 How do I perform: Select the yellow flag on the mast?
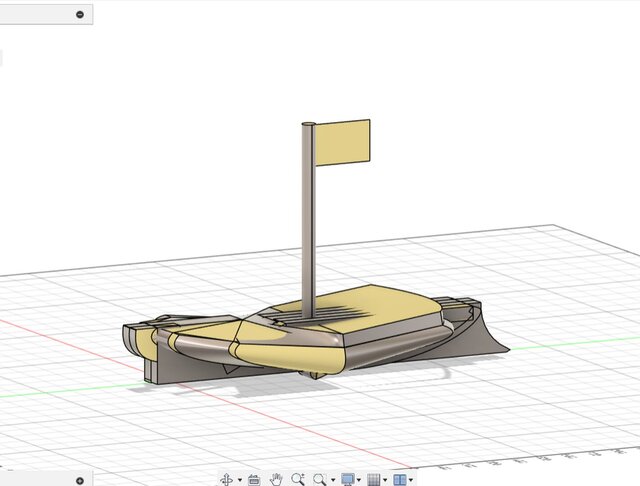pos(343,141)
